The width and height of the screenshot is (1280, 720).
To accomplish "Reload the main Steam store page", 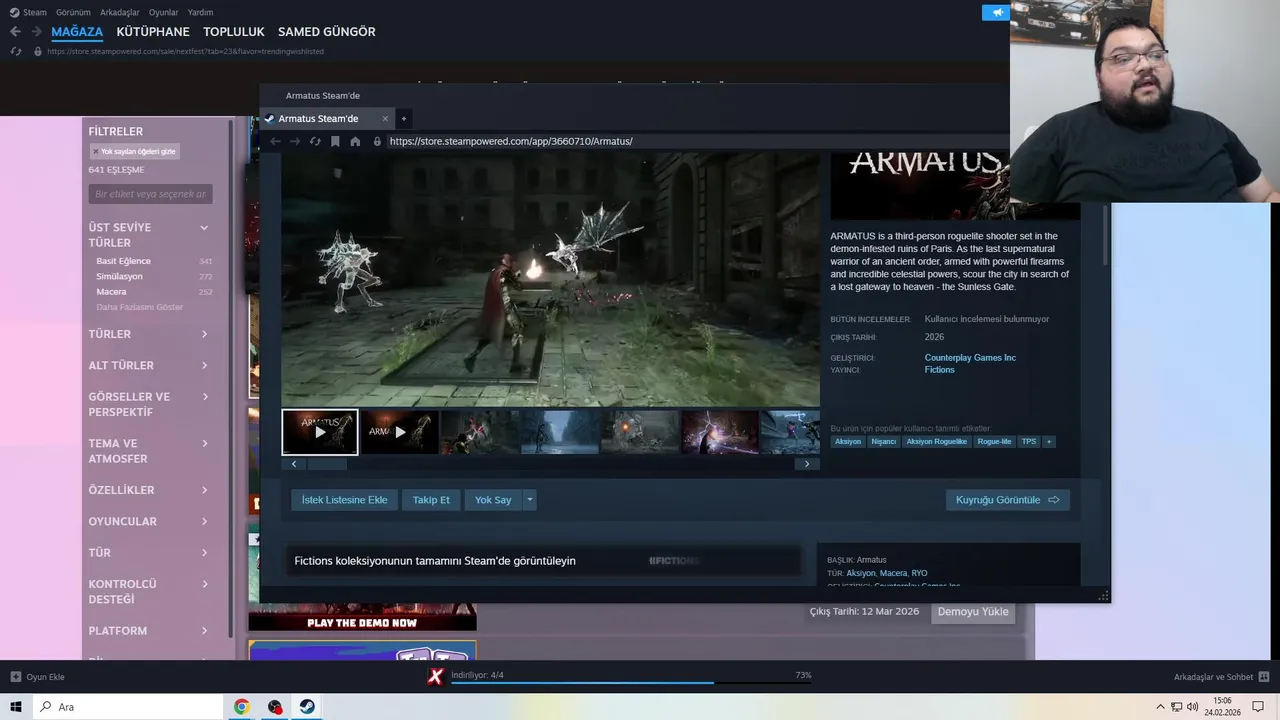I will 15,51.
